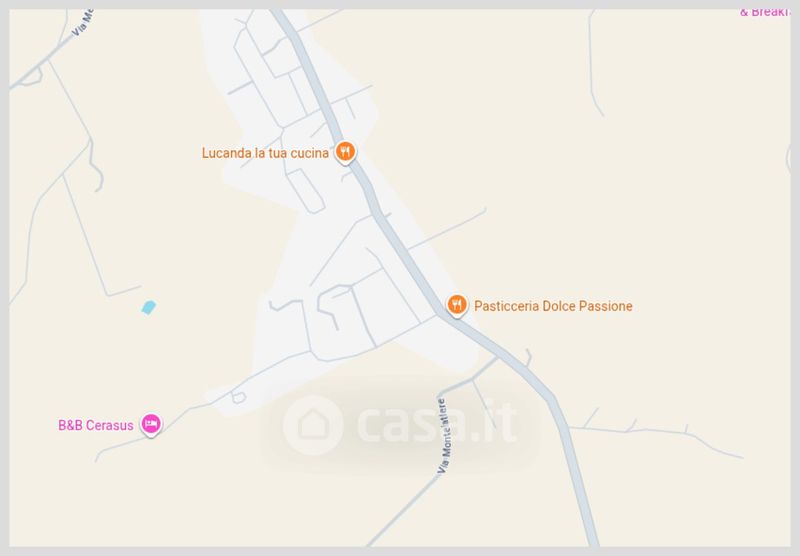Screen dimensions: 800x556
Task: Open the Lucanda la tua cucina text label
Action: [265, 153]
